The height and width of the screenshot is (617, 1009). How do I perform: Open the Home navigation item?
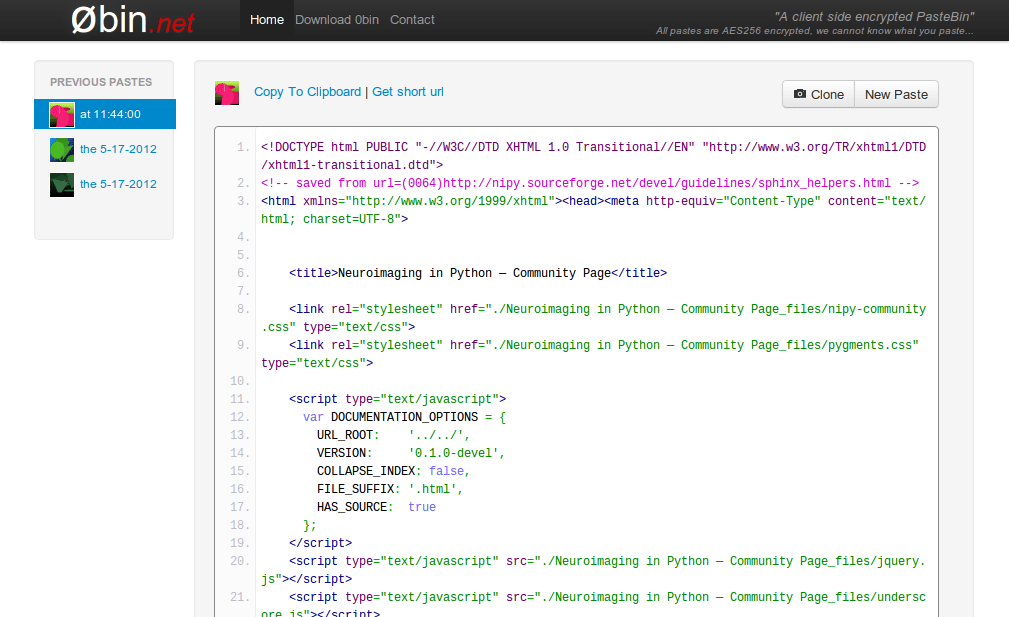(x=266, y=19)
